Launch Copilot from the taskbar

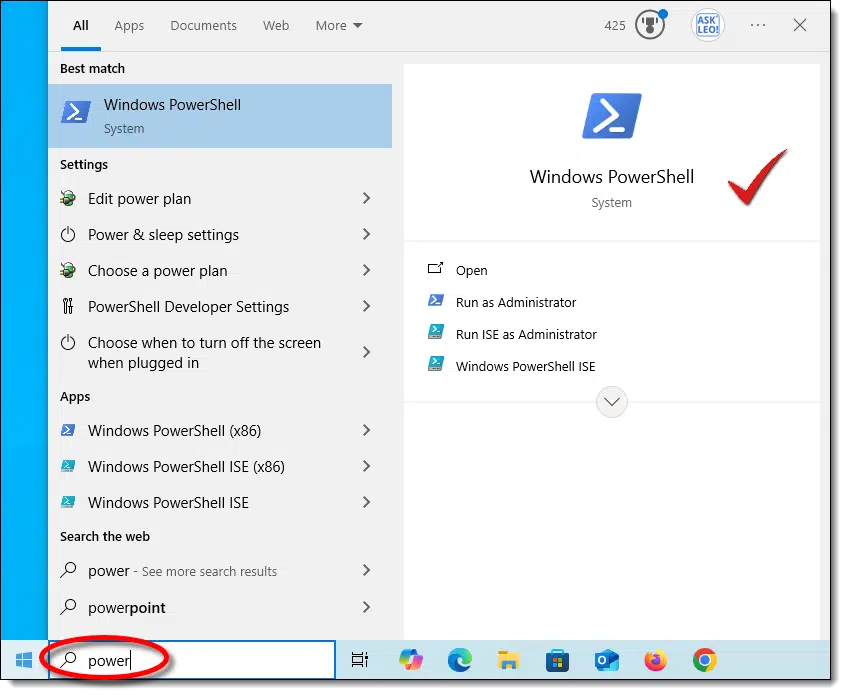click(410, 660)
